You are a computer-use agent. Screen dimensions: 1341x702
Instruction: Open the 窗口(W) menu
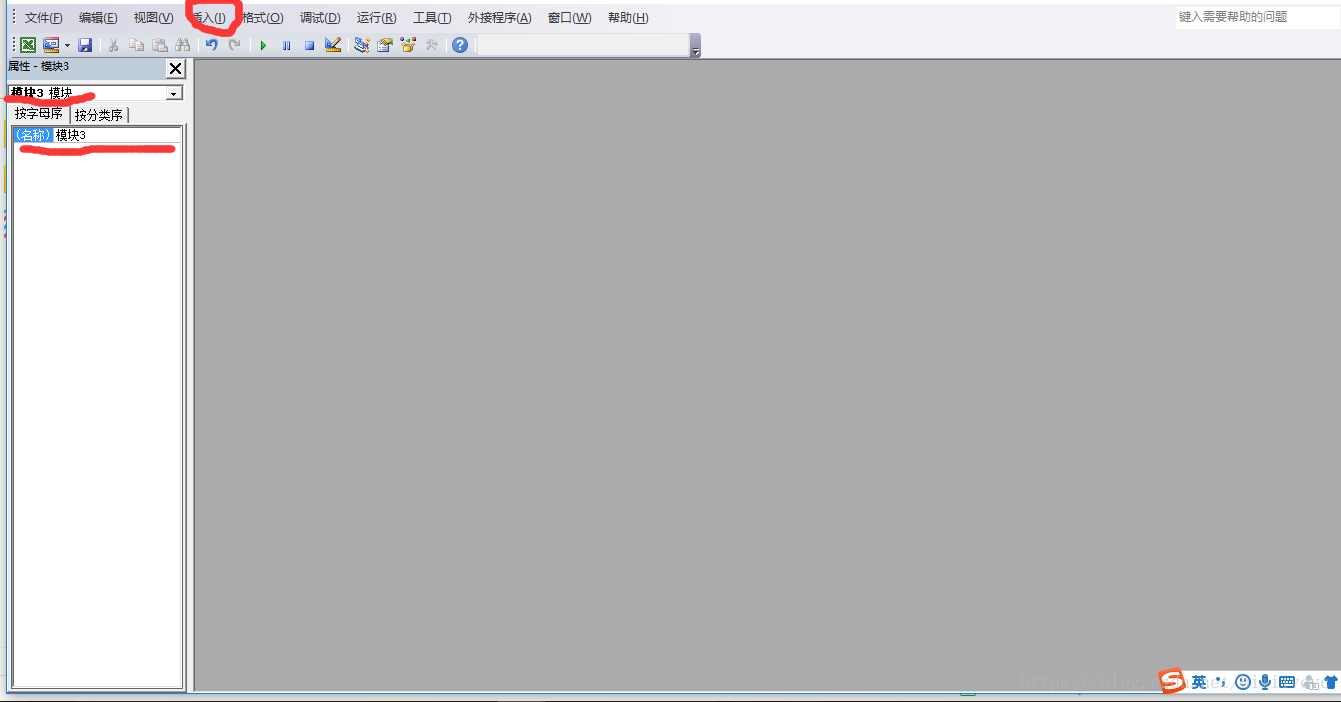point(569,18)
